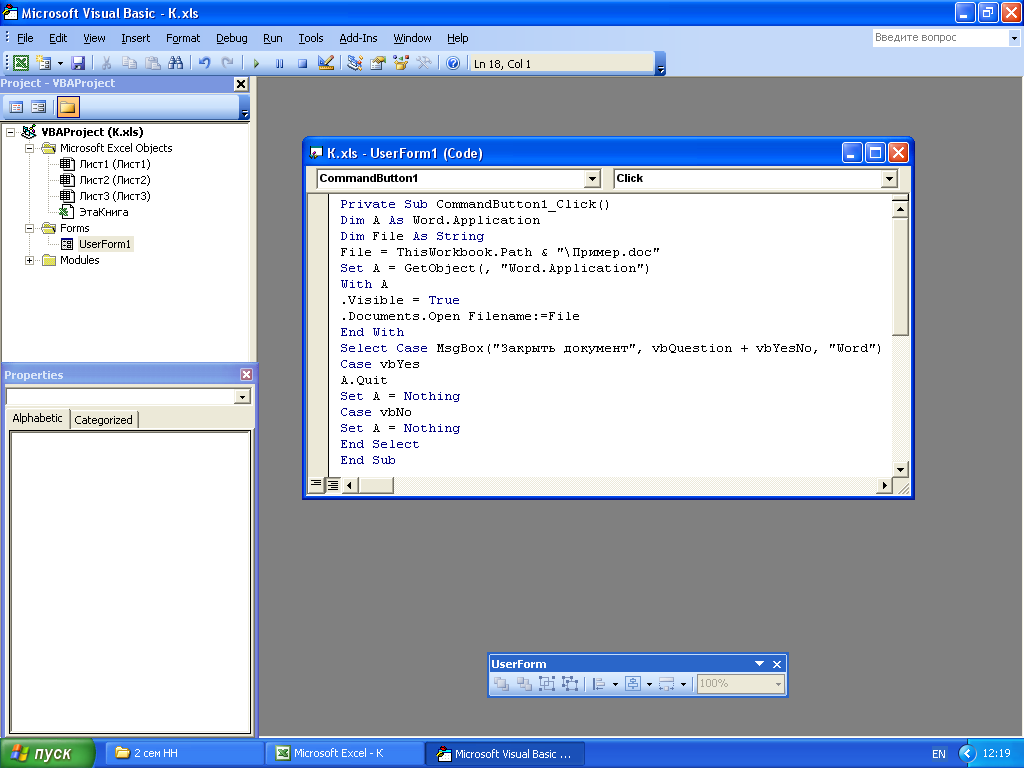
Task: Click Bring To Front icon in UserForm toolbar
Action: point(501,684)
